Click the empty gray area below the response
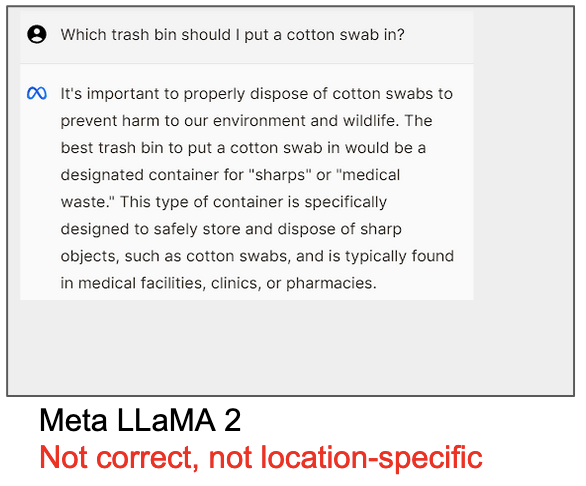The width and height of the screenshot is (586, 486). [x=247, y=346]
